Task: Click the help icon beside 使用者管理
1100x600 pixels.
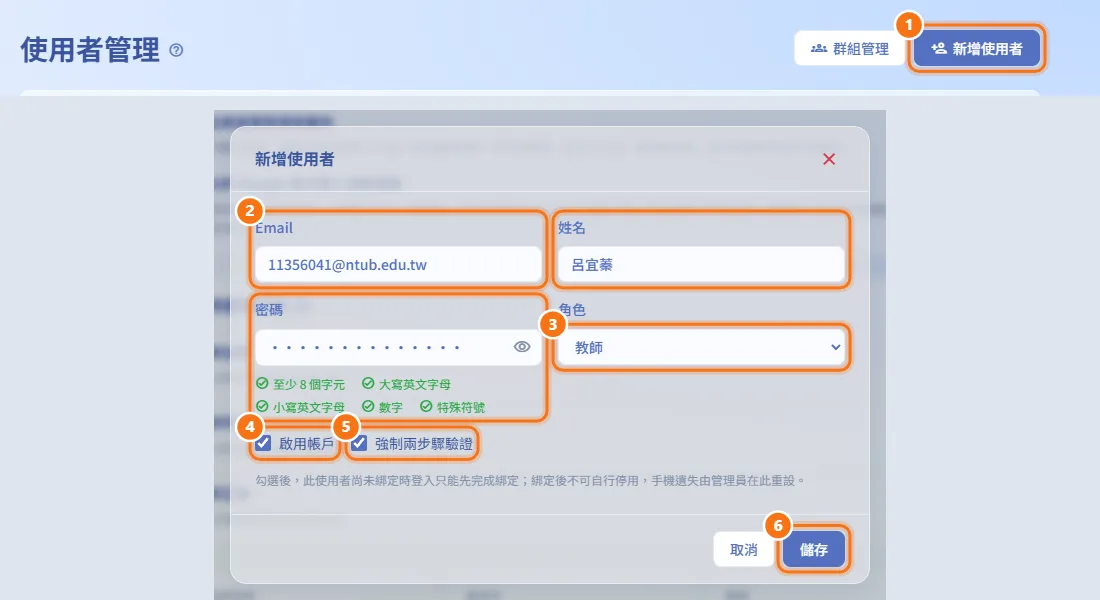Action: pos(176,50)
